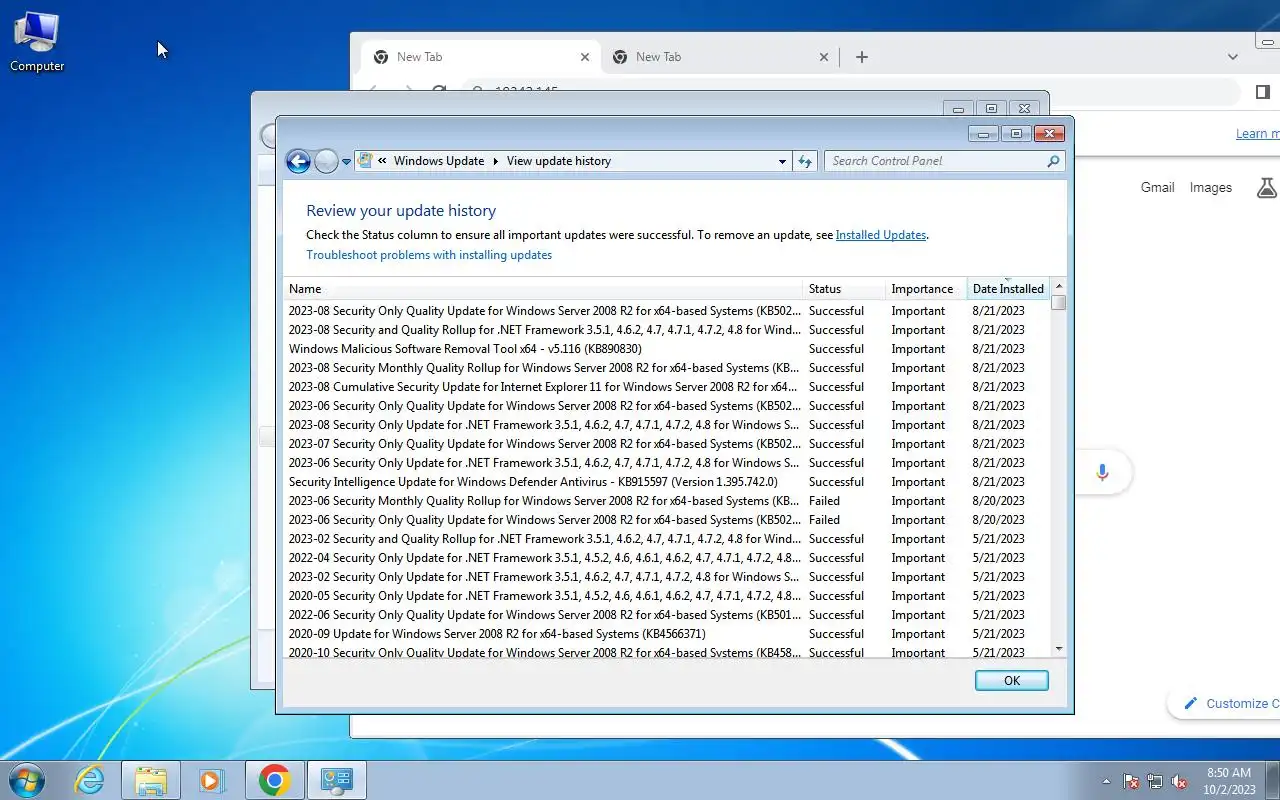Select the Windows Malicious Software Removal Tool row

pyautogui.click(x=667, y=349)
